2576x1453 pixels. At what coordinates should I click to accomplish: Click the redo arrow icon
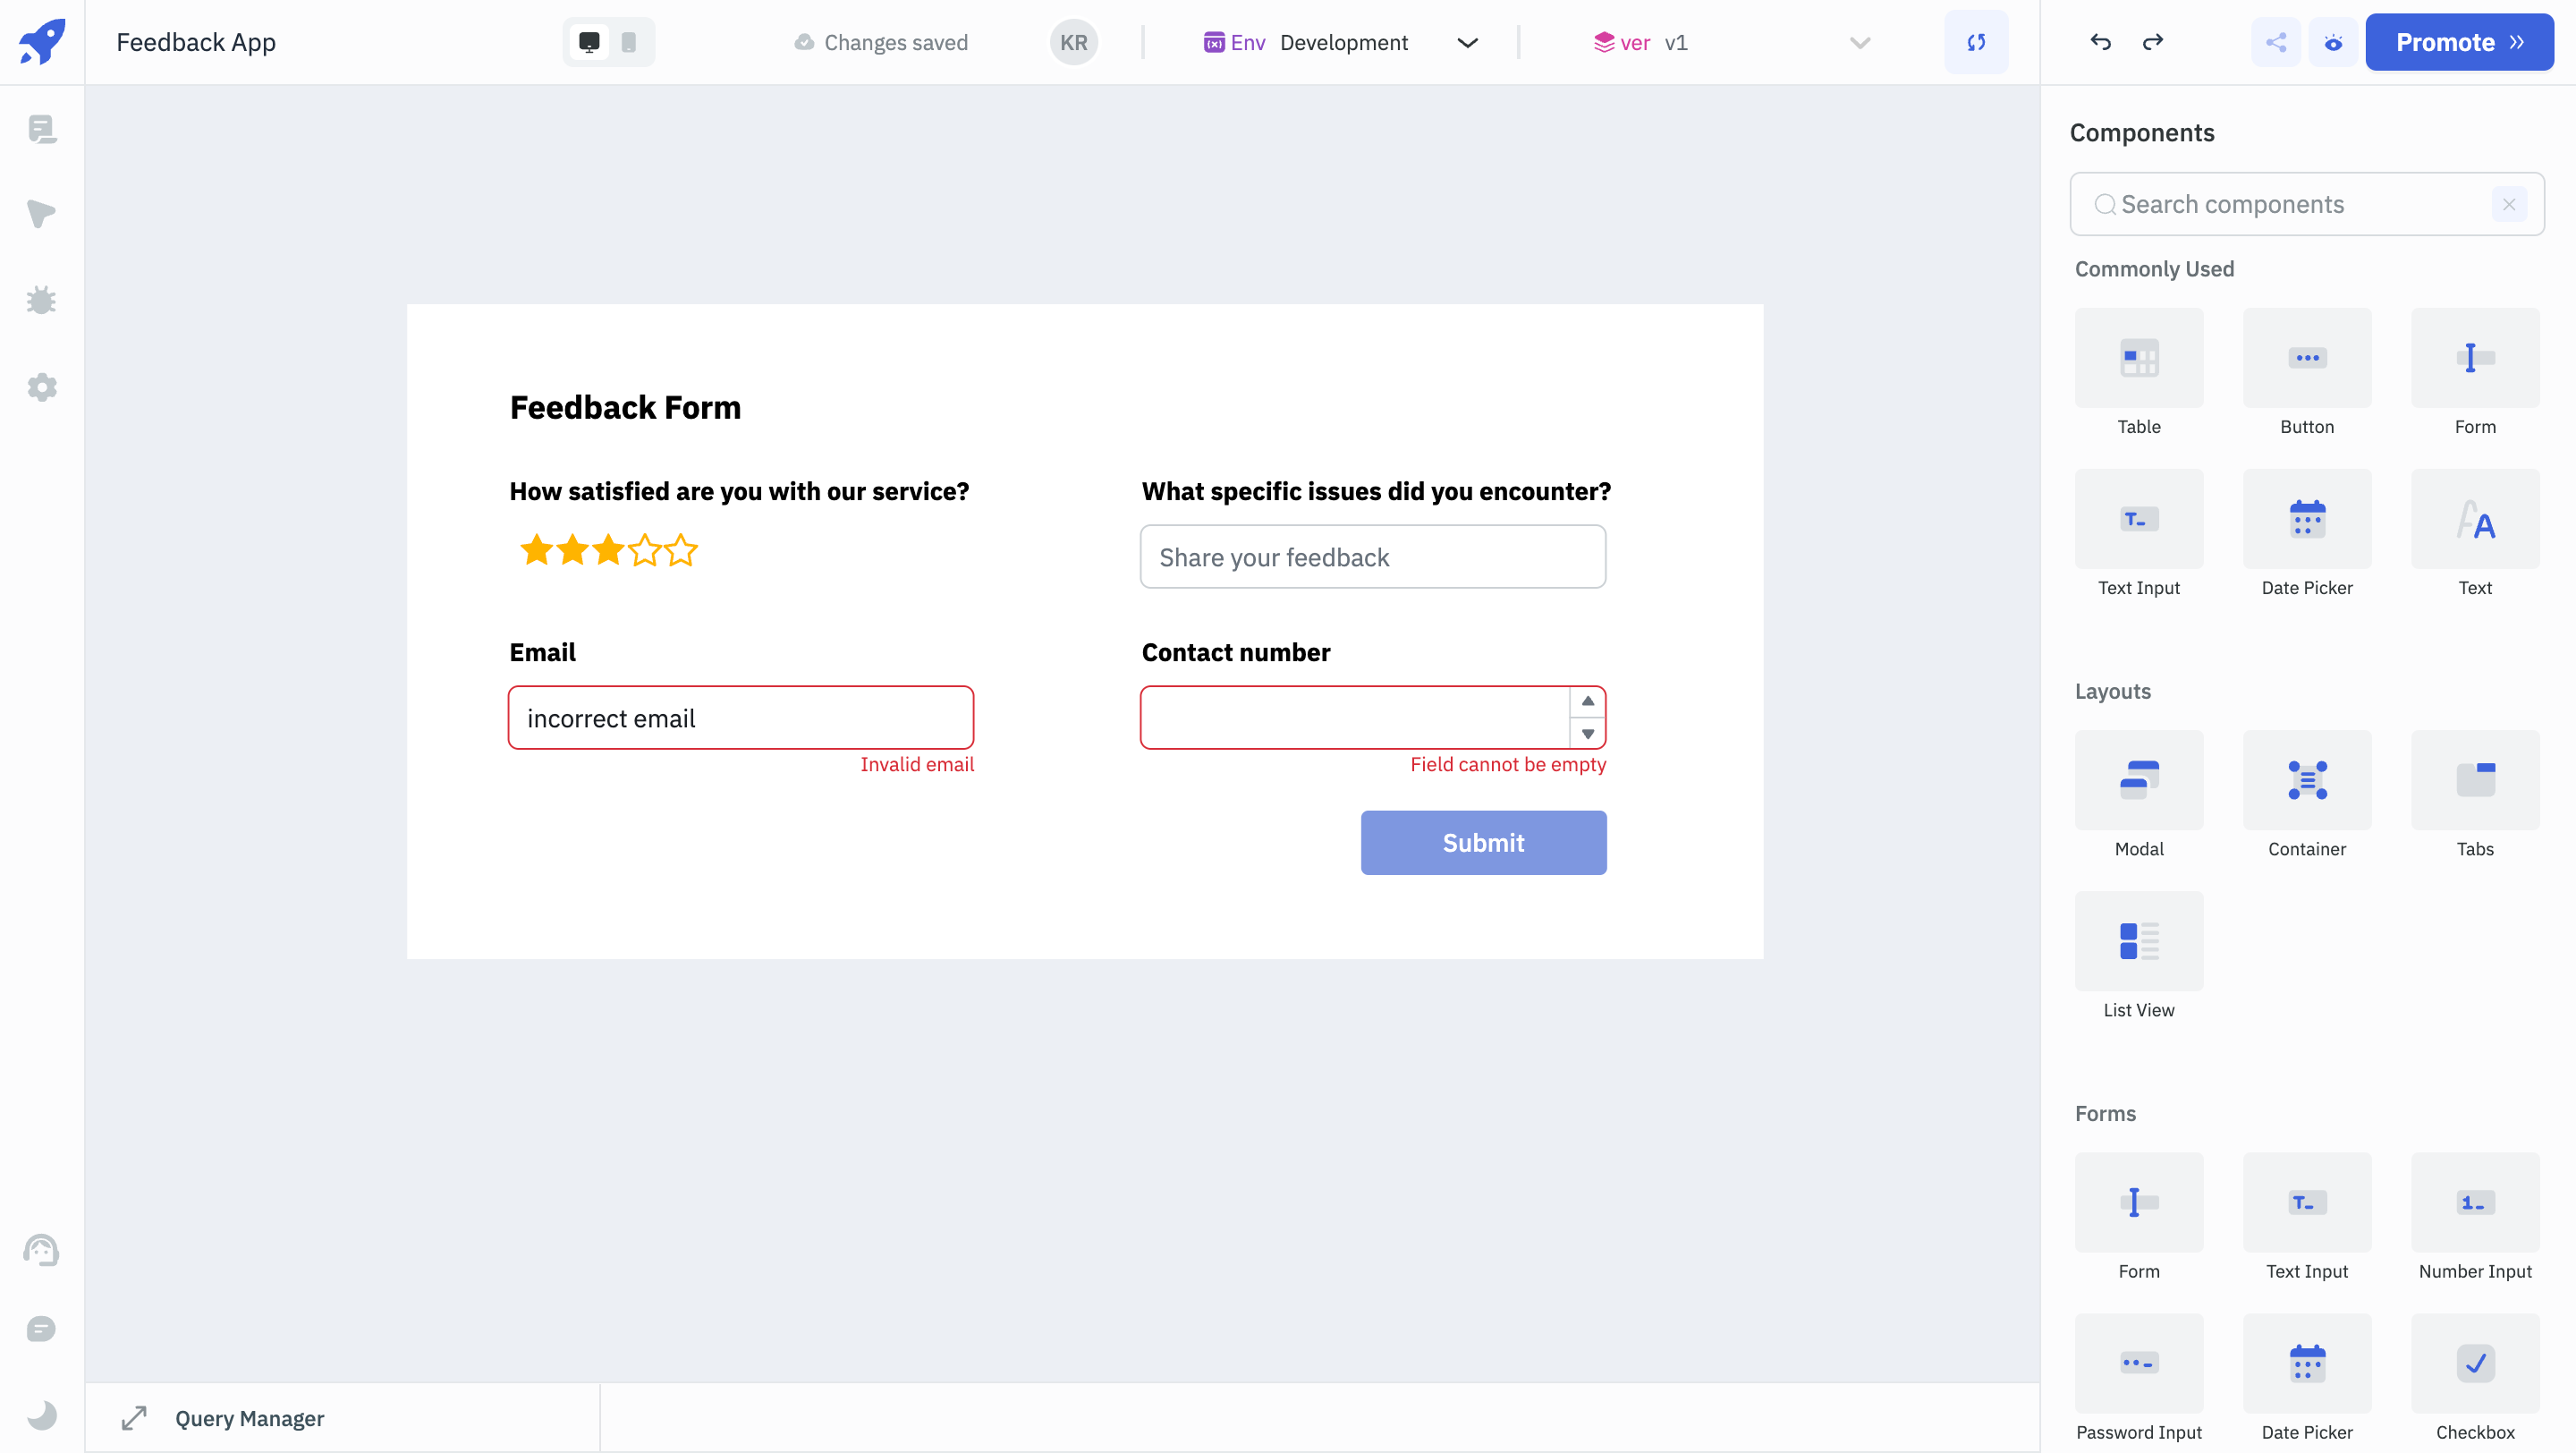[2153, 40]
